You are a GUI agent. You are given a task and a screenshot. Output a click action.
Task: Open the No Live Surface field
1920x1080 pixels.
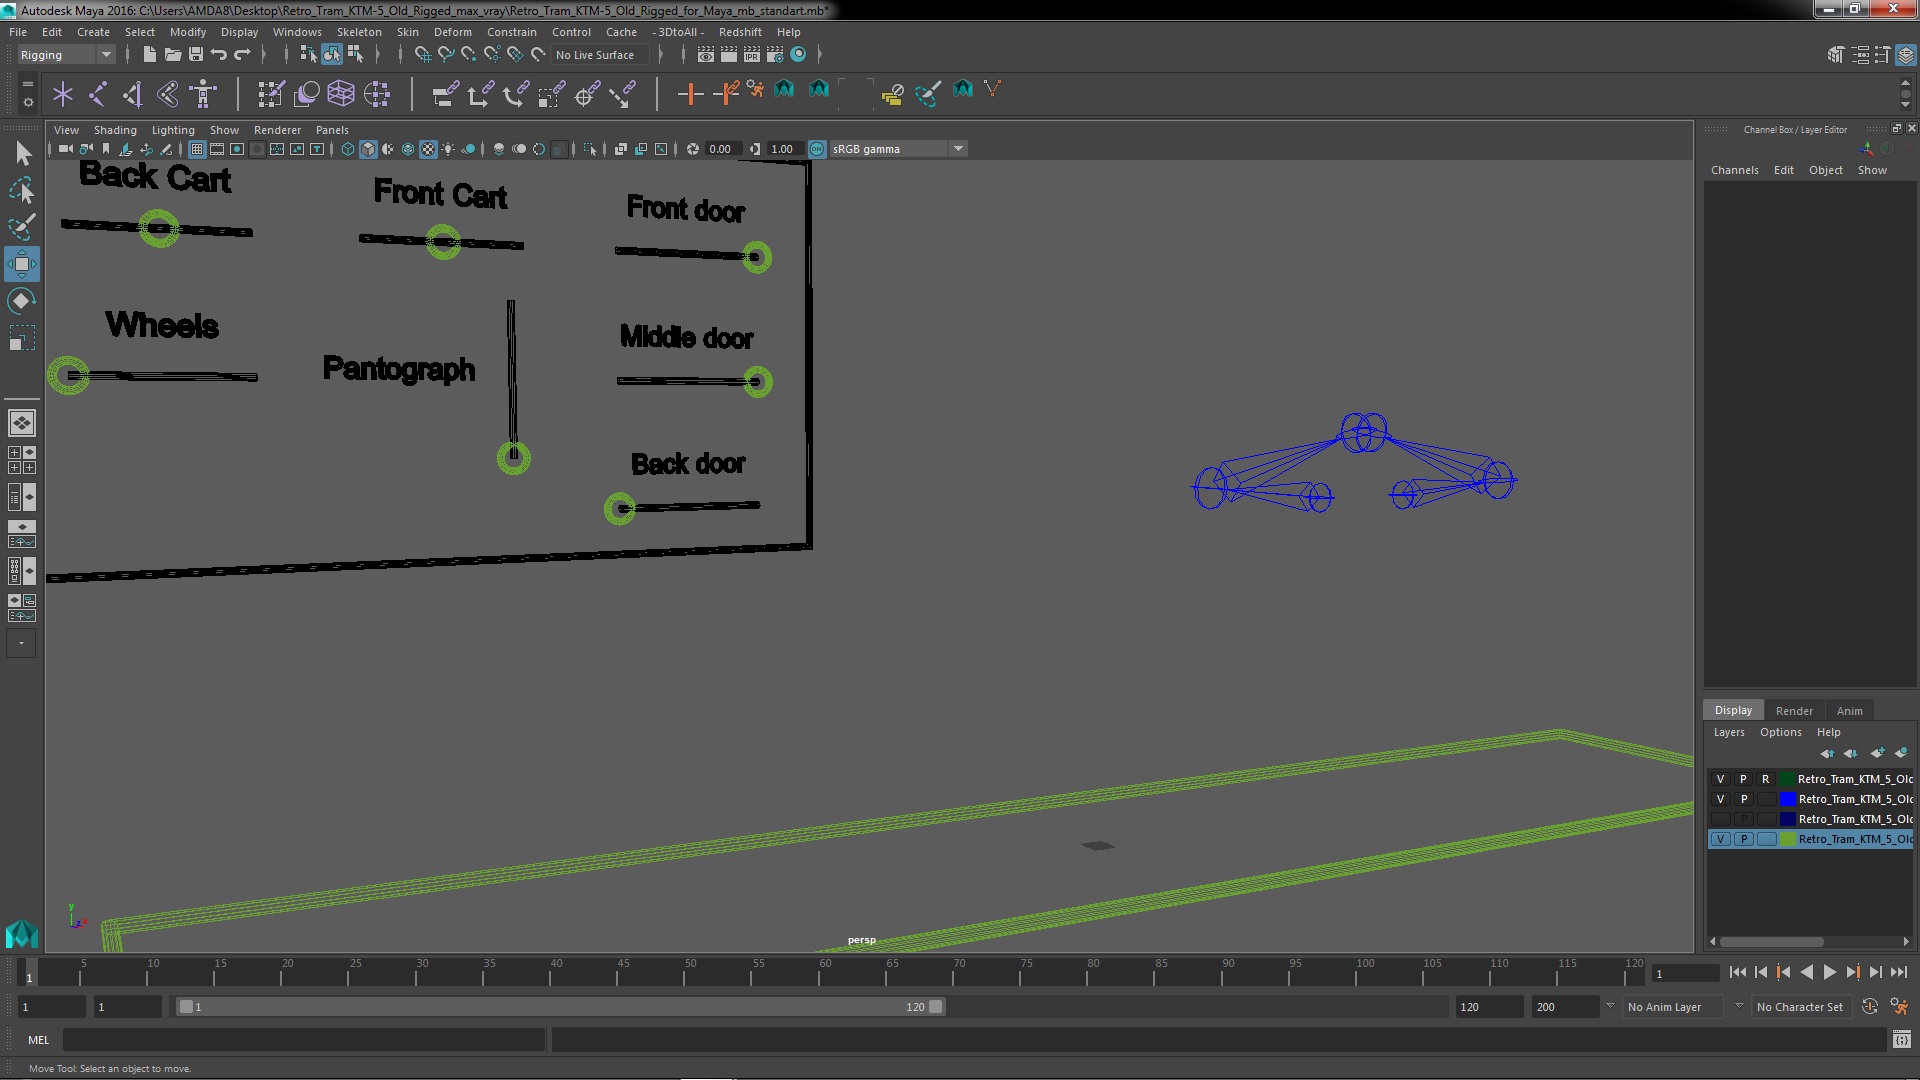(600, 55)
